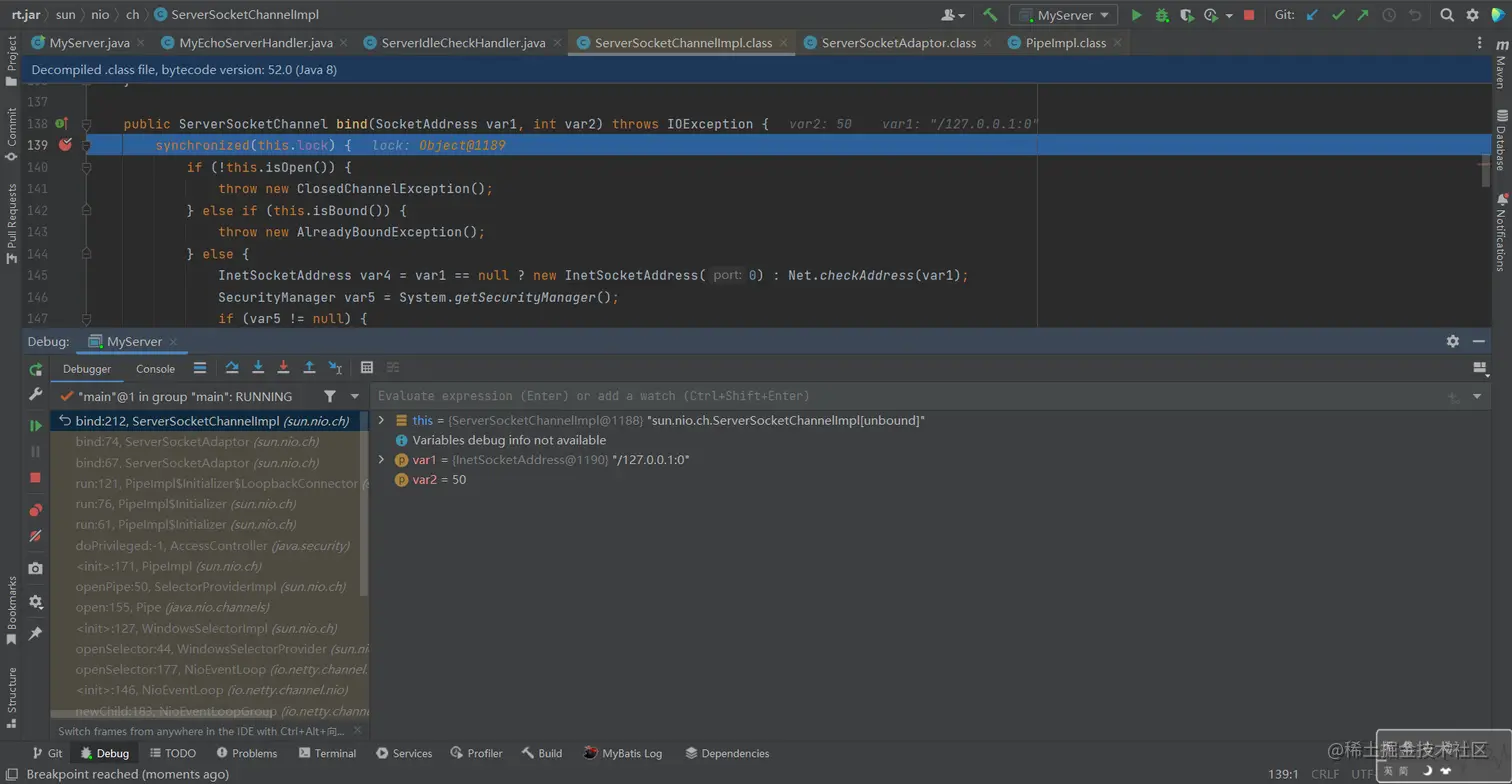Run MyServer with coverage icon
This screenshot has width=1512, height=784.
[x=1187, y=15]
